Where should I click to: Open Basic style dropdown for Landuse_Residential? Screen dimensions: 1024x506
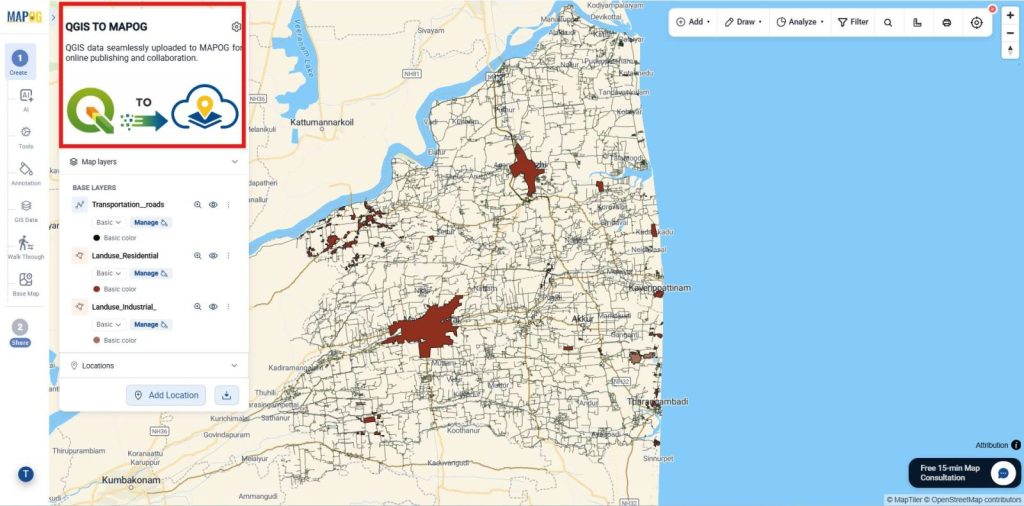pos(108,273)
